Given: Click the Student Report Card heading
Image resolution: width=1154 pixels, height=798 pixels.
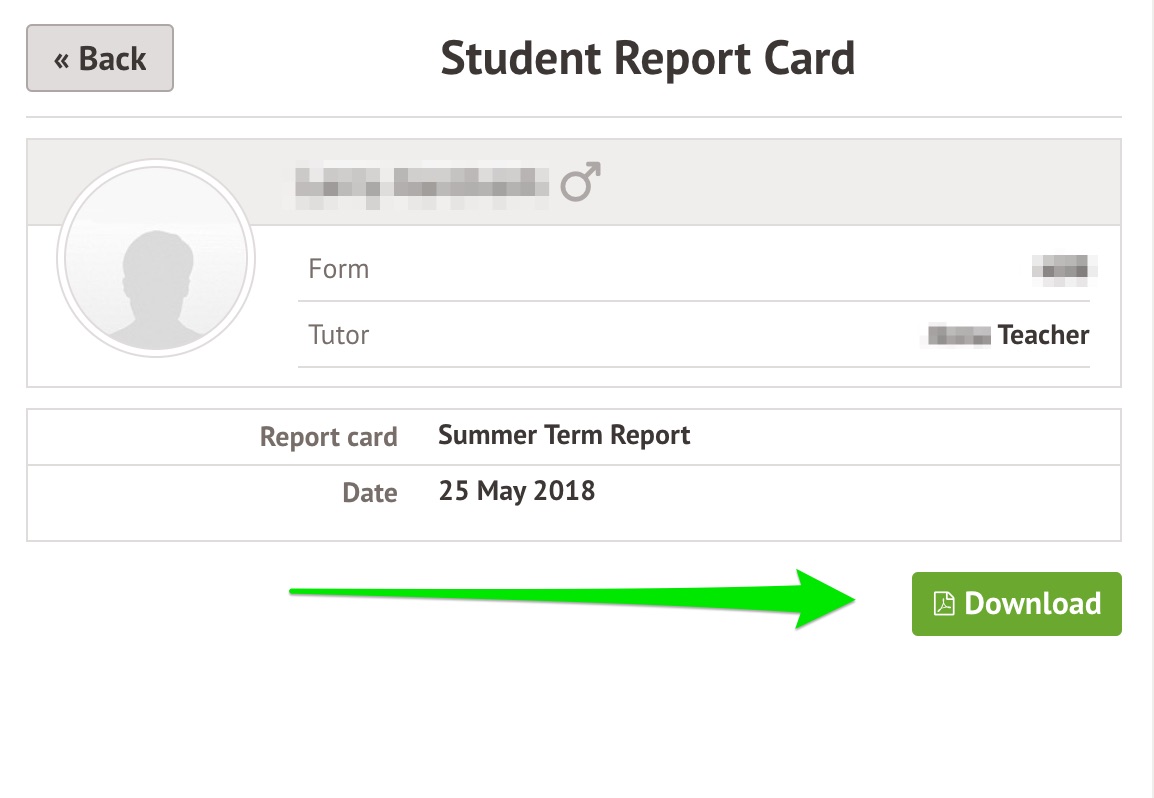Looking at the screenshot, I should (x=648, y=58).
